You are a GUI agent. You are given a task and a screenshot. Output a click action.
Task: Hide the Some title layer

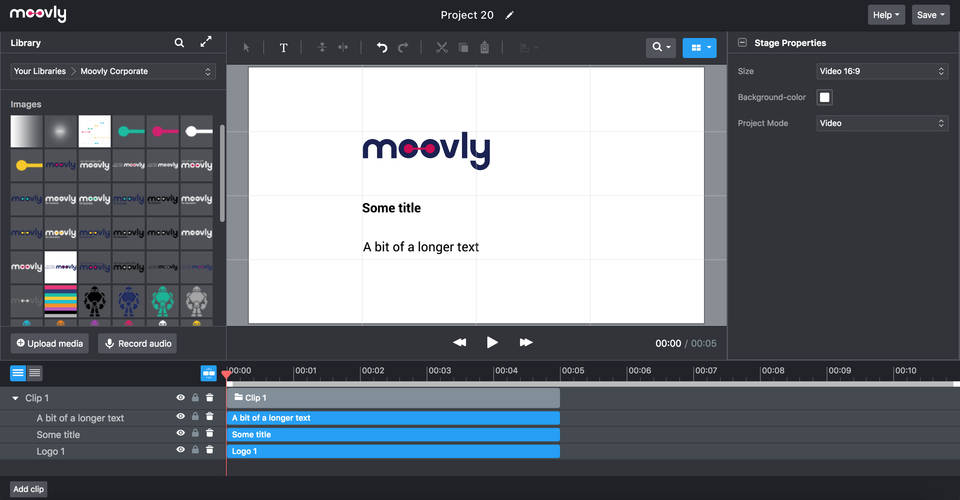pos(181,434)
